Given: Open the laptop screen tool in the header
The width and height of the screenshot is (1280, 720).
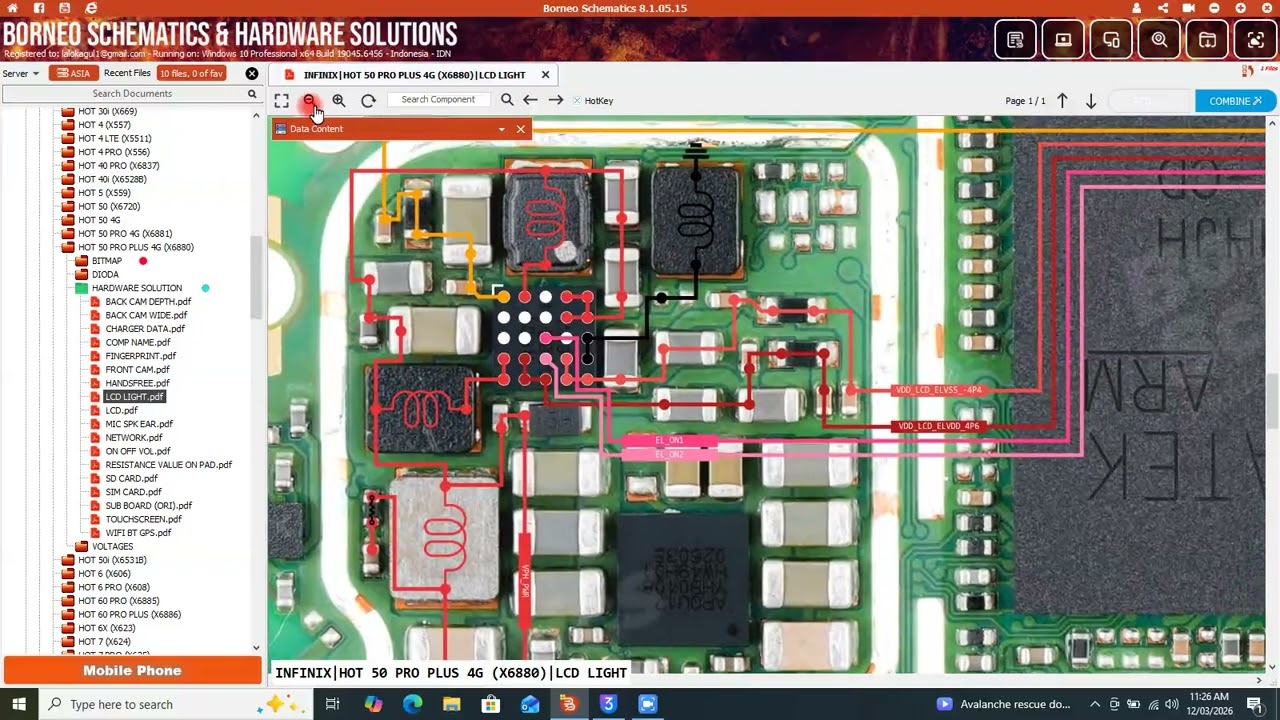Looking at the screenshot, I should coord(1063,40).
